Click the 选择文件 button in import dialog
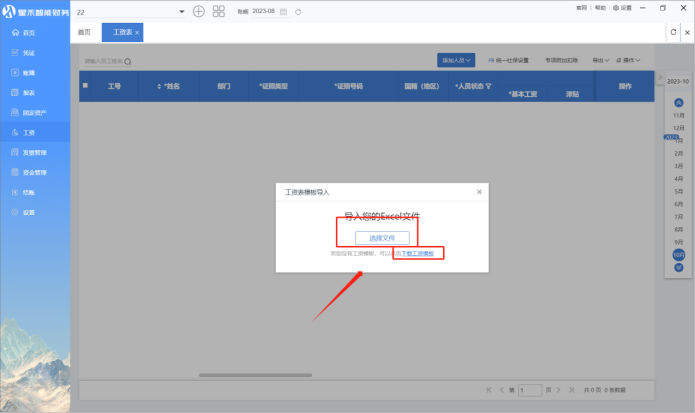This screenshot has width=695, height=413. point(382,238)
